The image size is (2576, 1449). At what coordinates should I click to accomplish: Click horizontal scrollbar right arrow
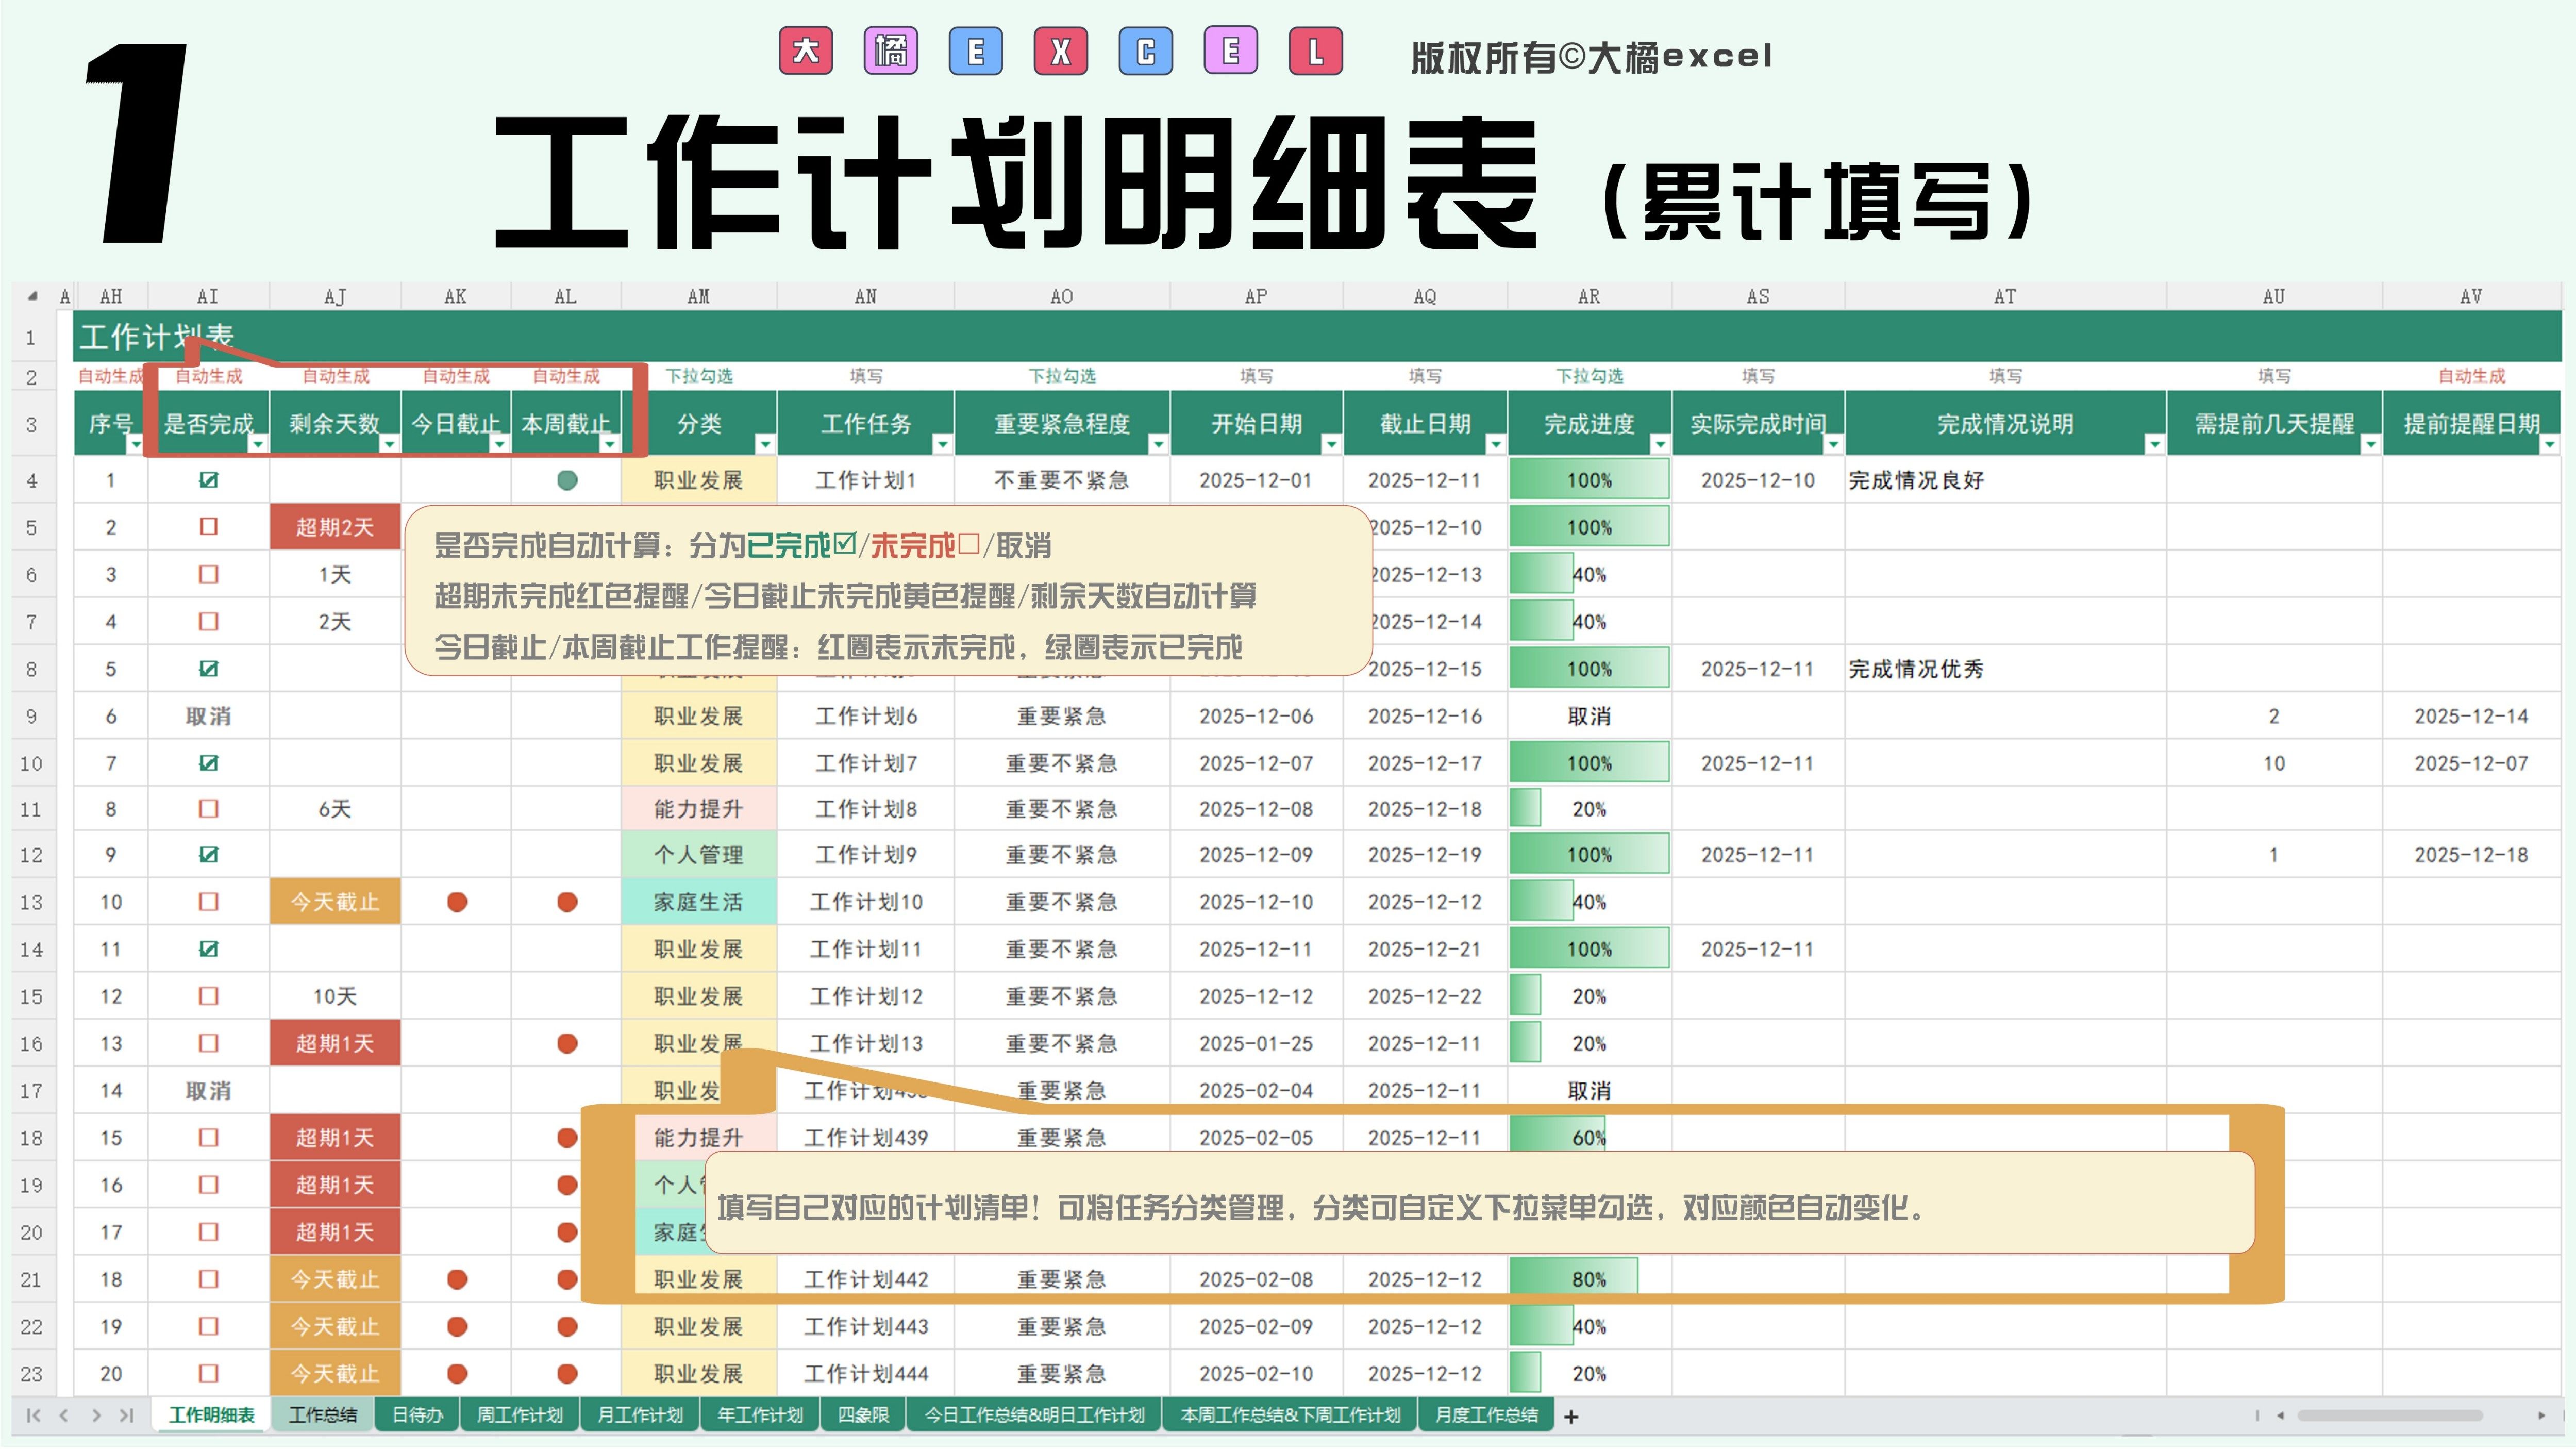point(2541,1415)
